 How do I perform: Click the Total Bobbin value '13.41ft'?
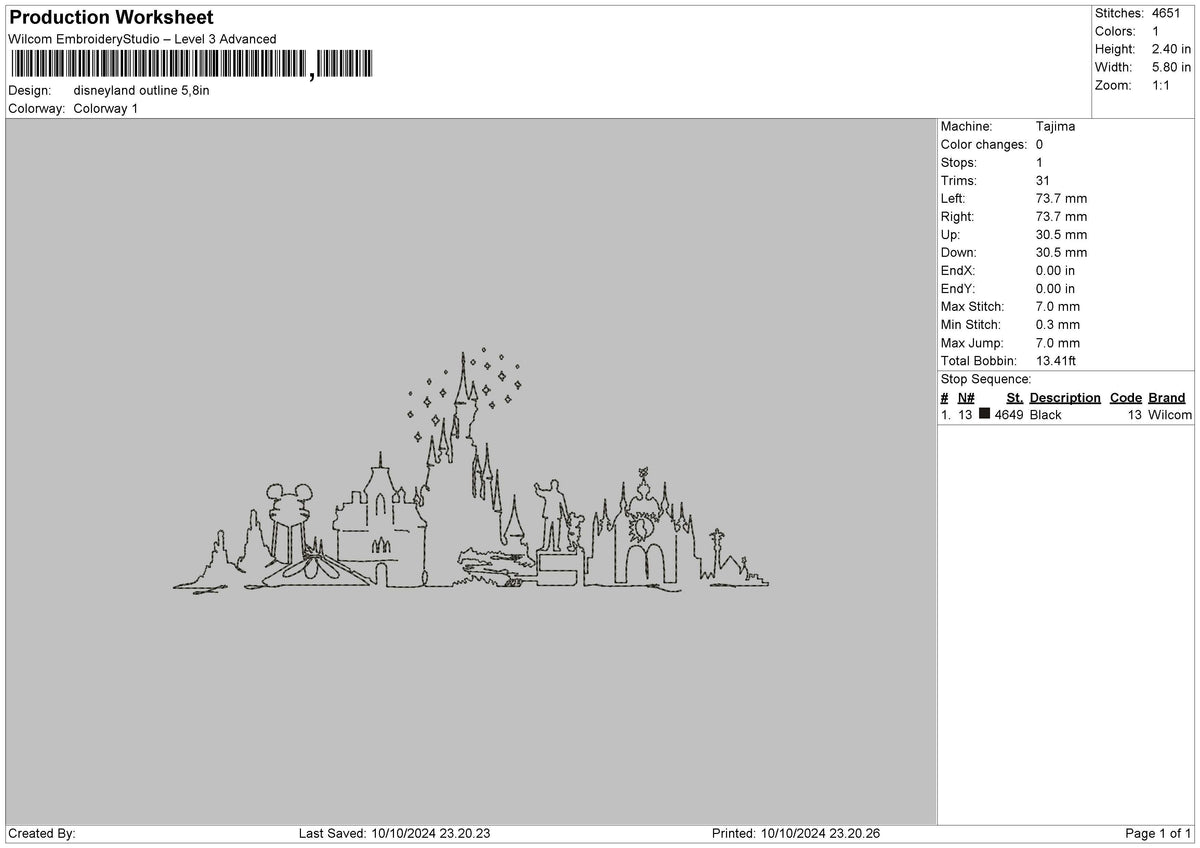click(x=1057, y=360)
